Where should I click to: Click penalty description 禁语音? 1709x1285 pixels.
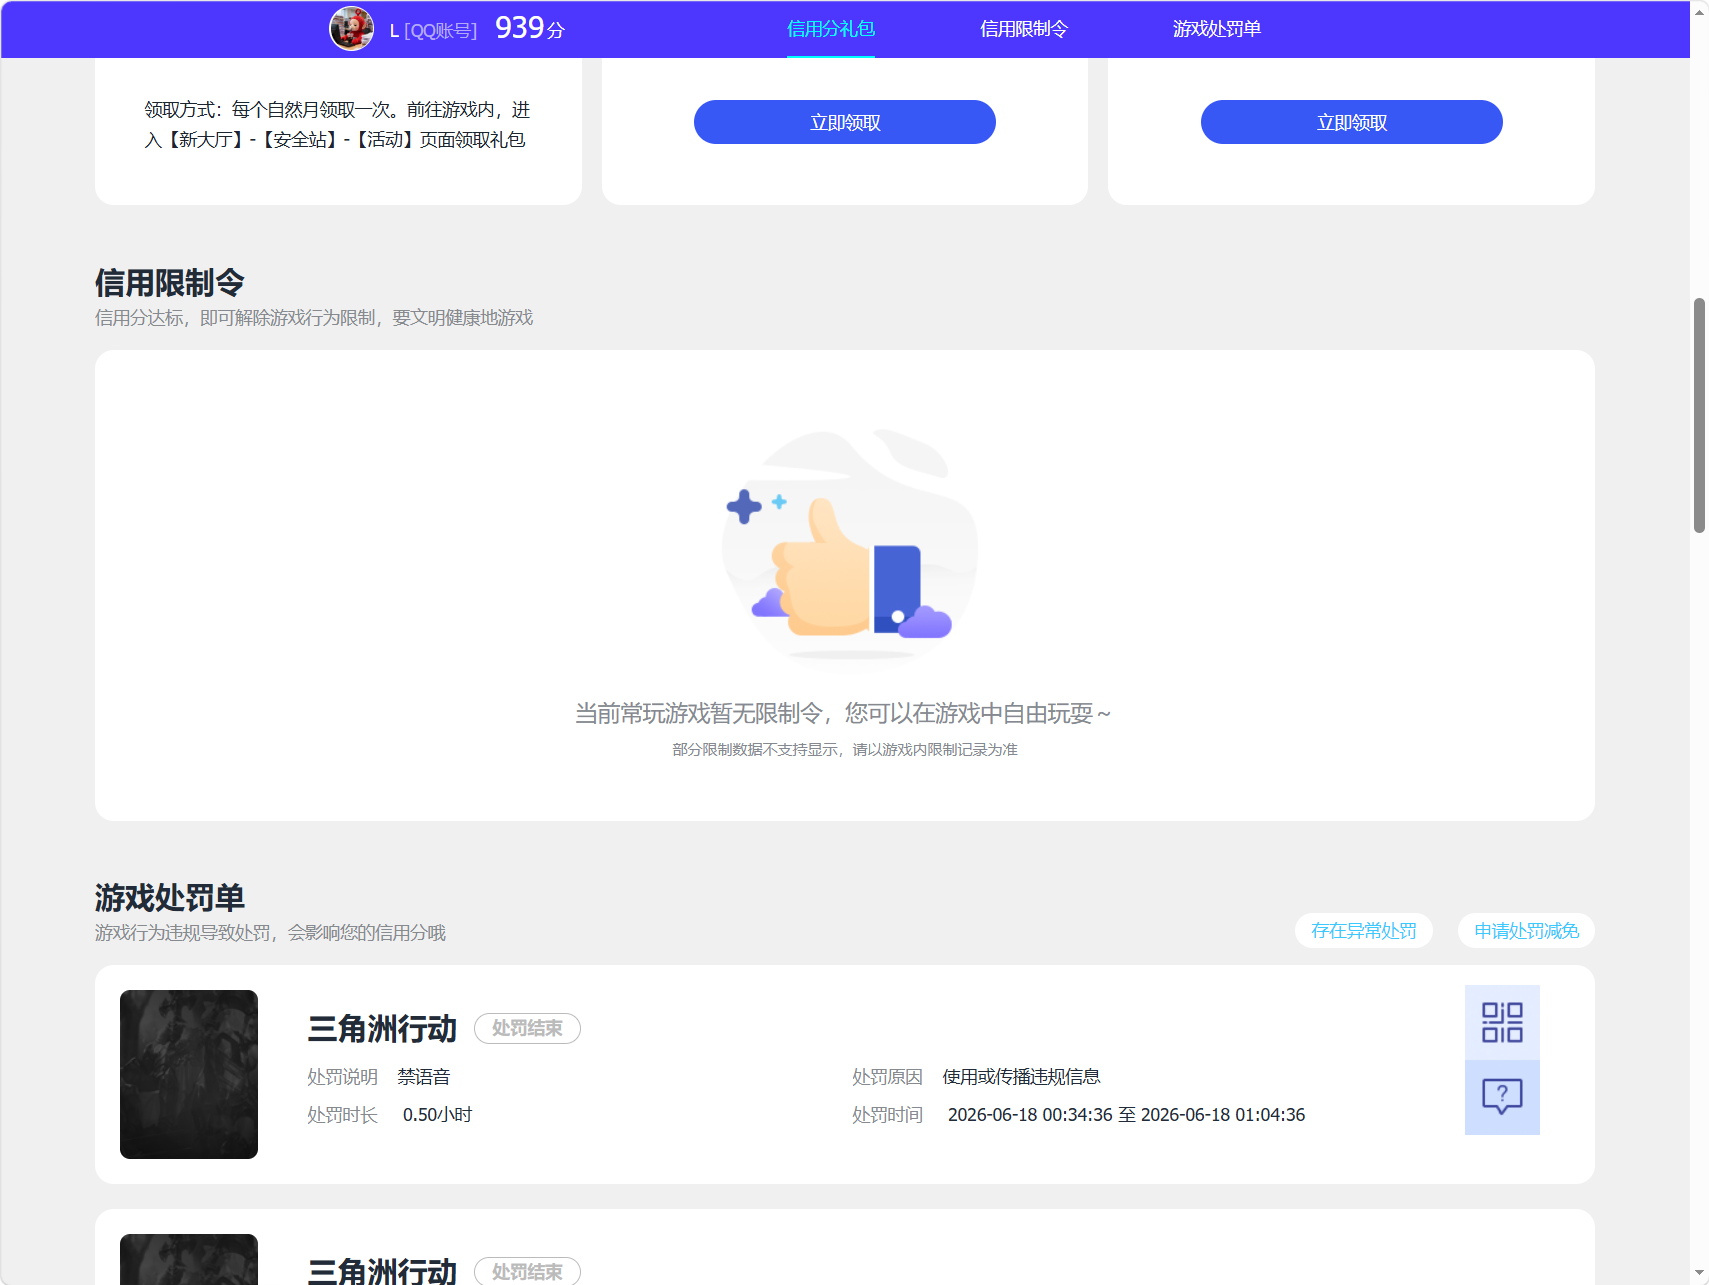(x=424, y=1077)
